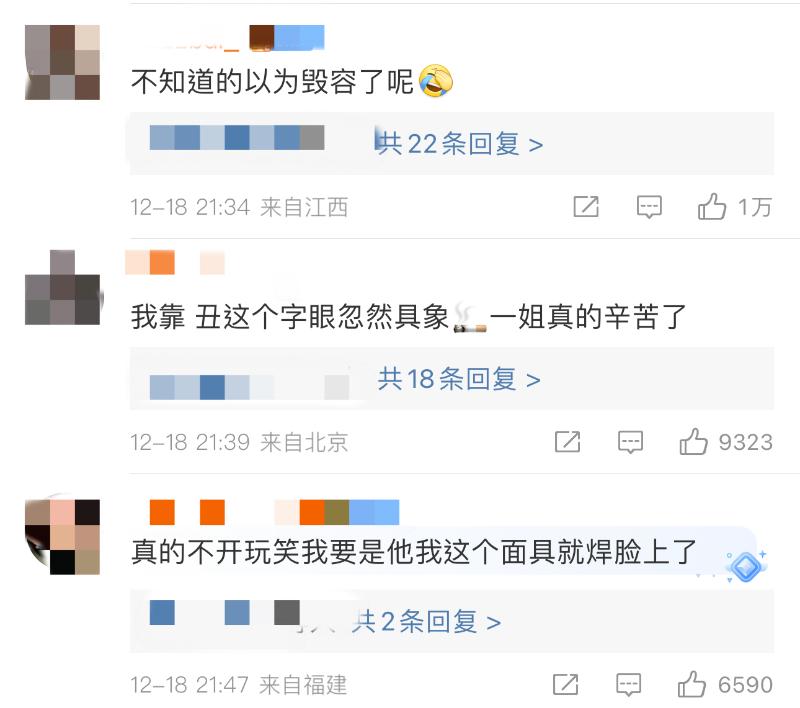
Task: Share the comment posted from 江西
Action: 586,207
